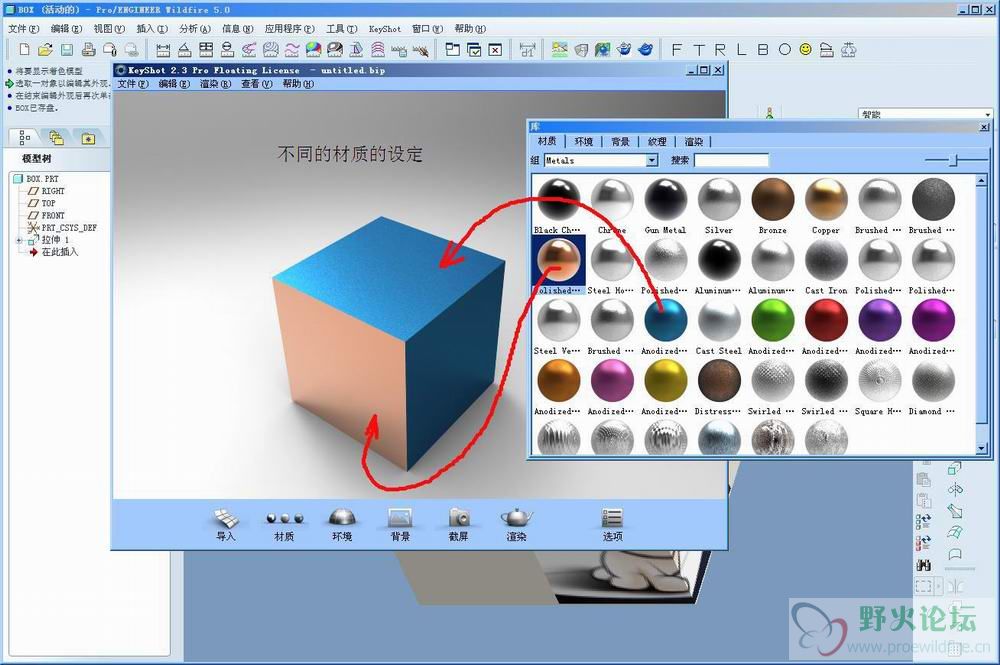Select the 材质 tab in the library
The image size is (1000, 665).
(x=547, y=141)
